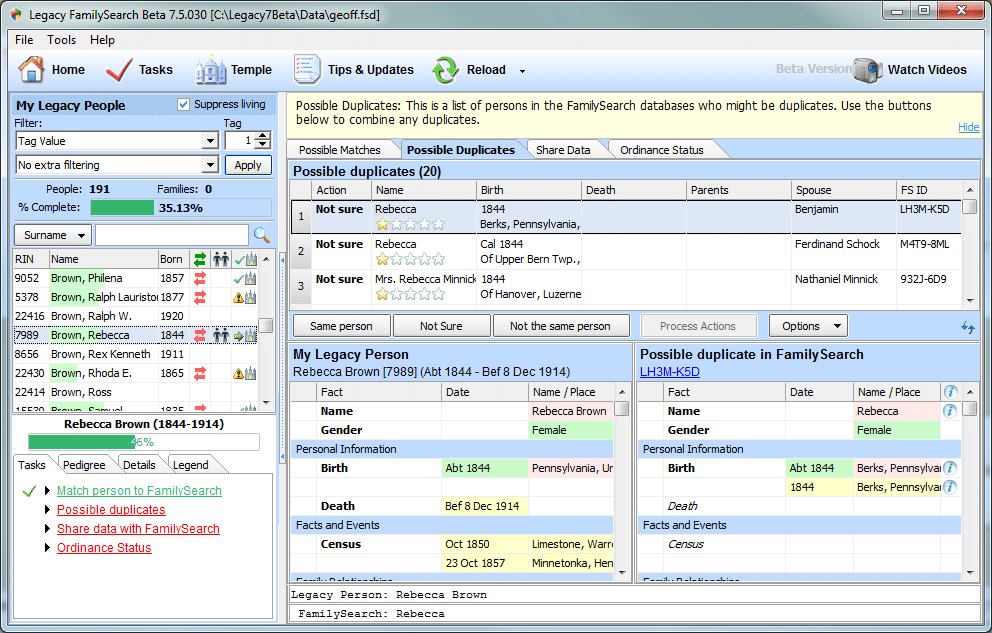Switch to the Ordinance Status tab
The height and width of the screenshot is (633, 992).
click(x=662, y=150)
